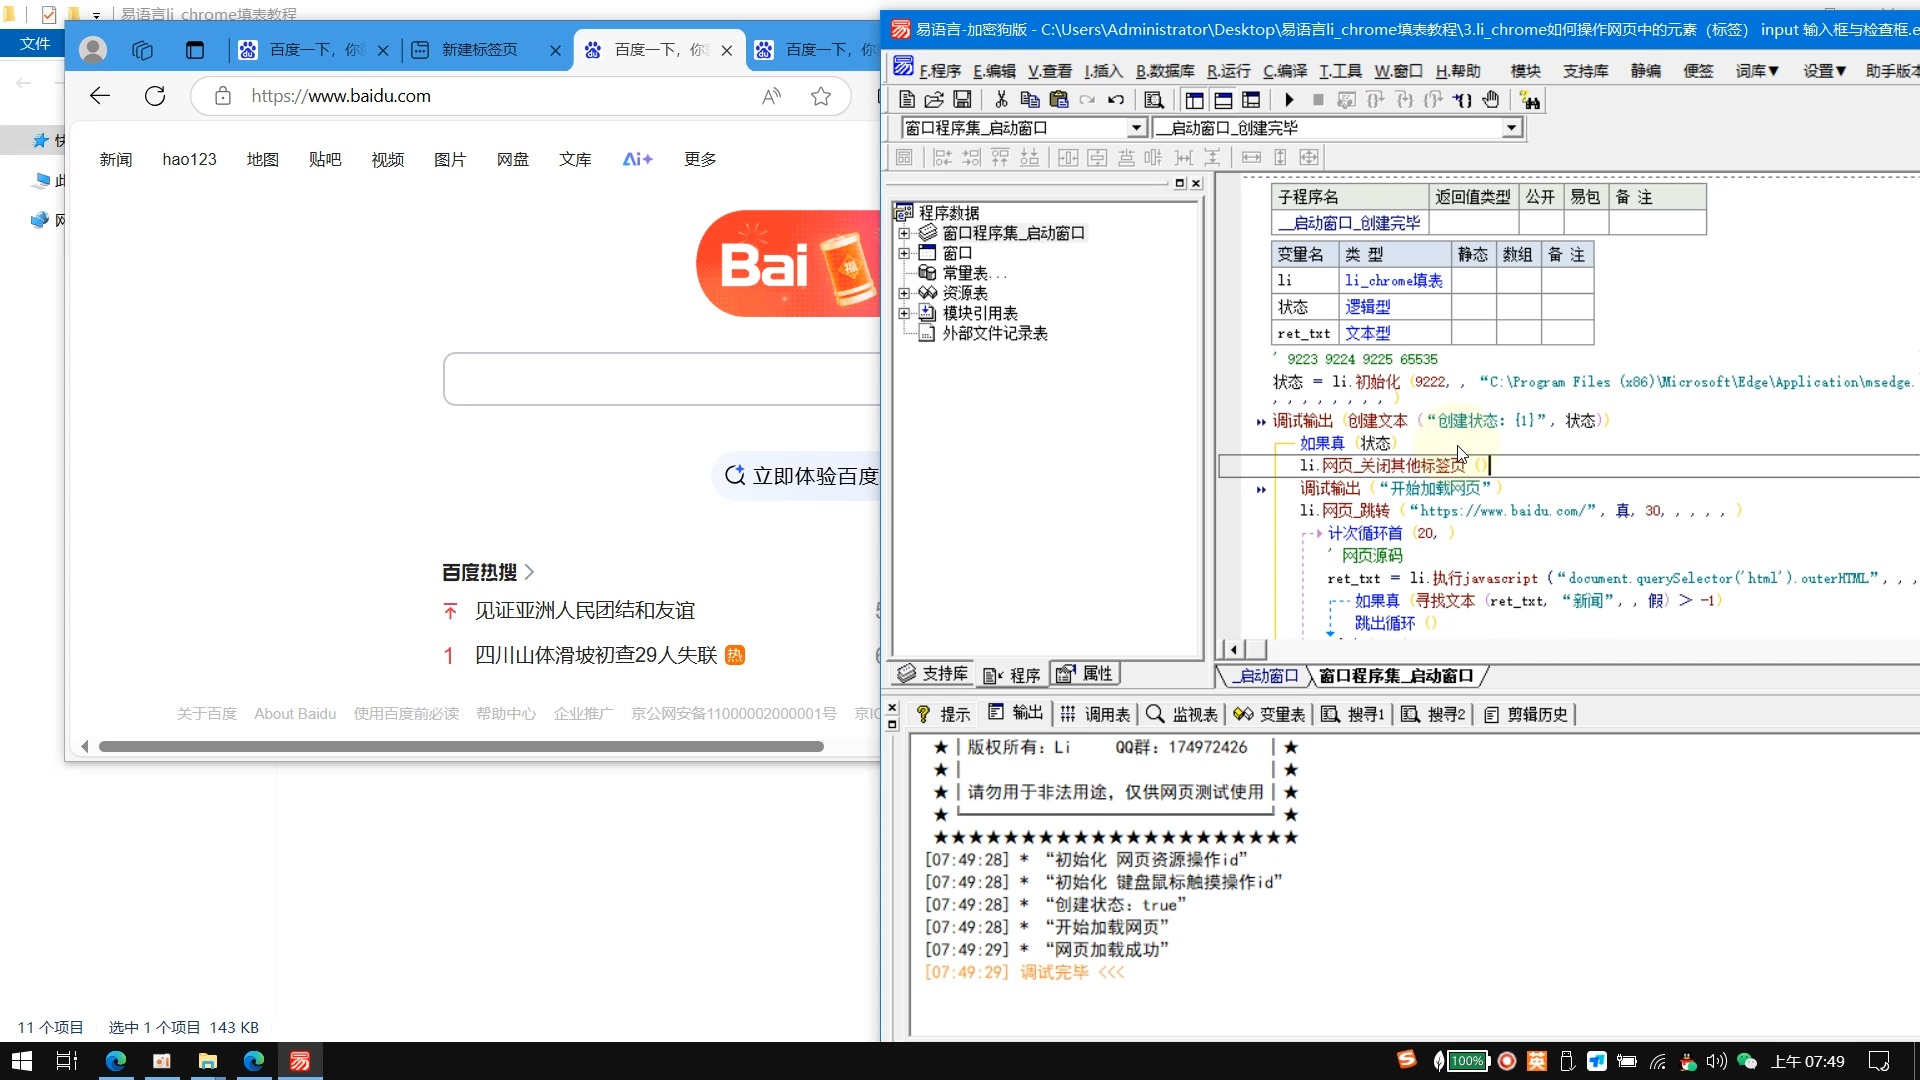Click the Open file icon in the E-language toolbar
This screenshot has height=1080, width=1920.
point(934,100)
